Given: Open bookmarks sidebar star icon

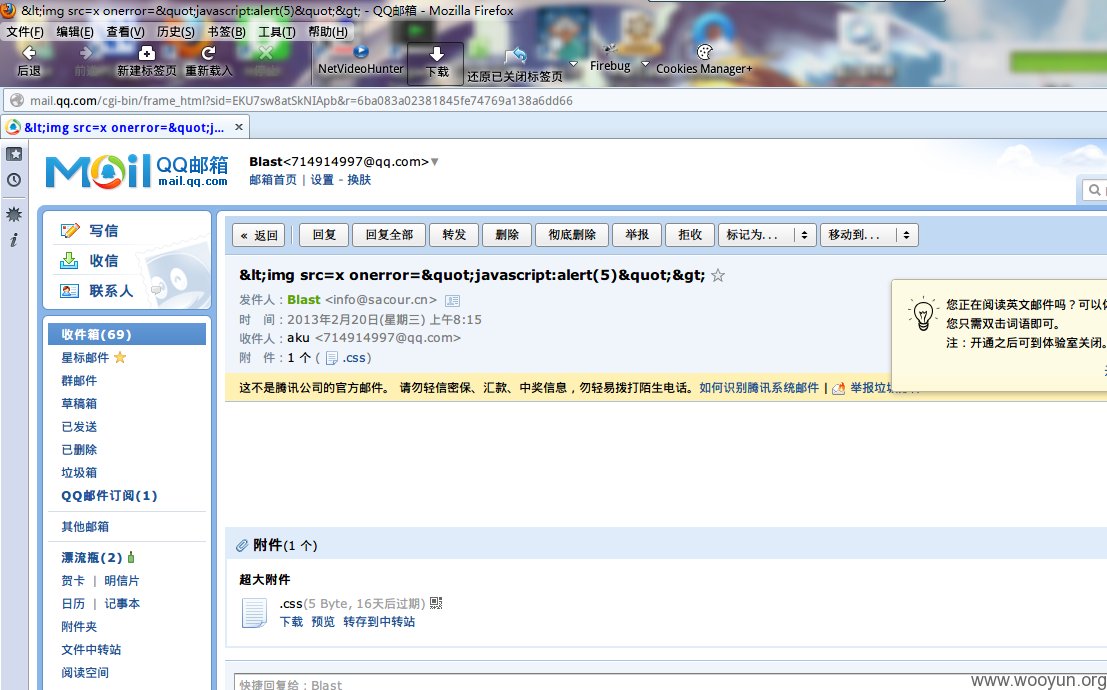Looking at the screenshot, I should point(13,154).
